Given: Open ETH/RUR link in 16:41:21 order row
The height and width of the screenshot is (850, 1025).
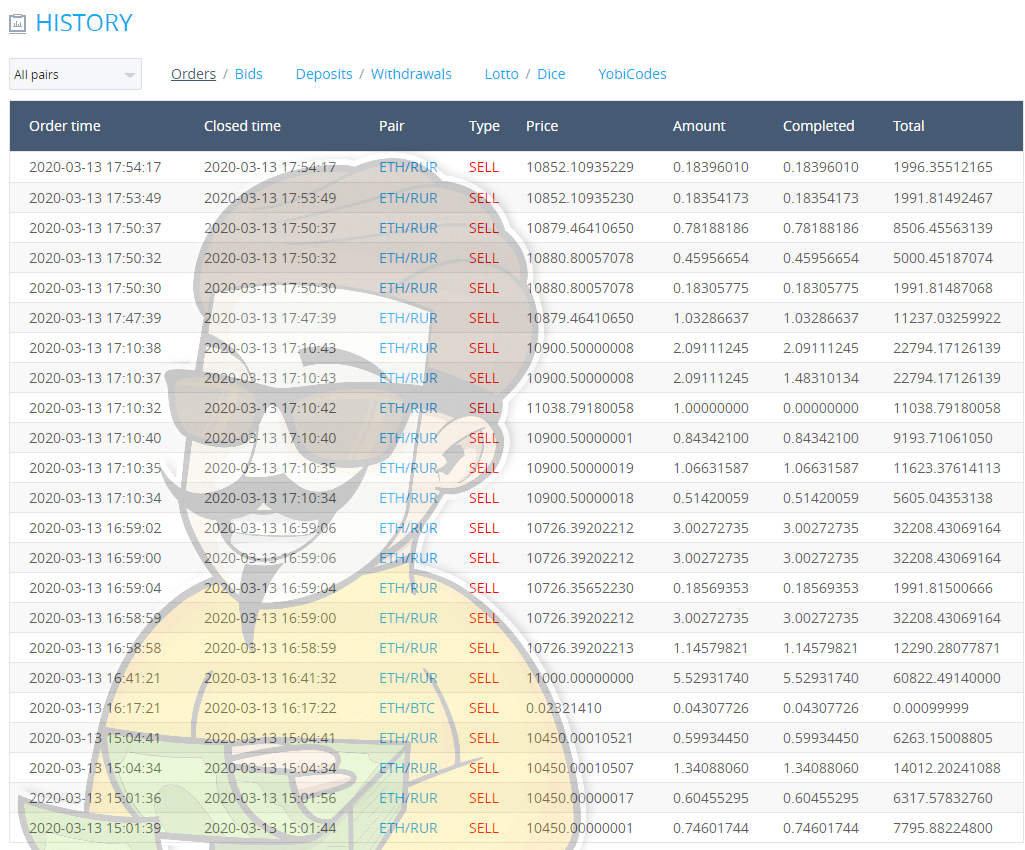Looking at the screenshot, I should tap(409, 678).
